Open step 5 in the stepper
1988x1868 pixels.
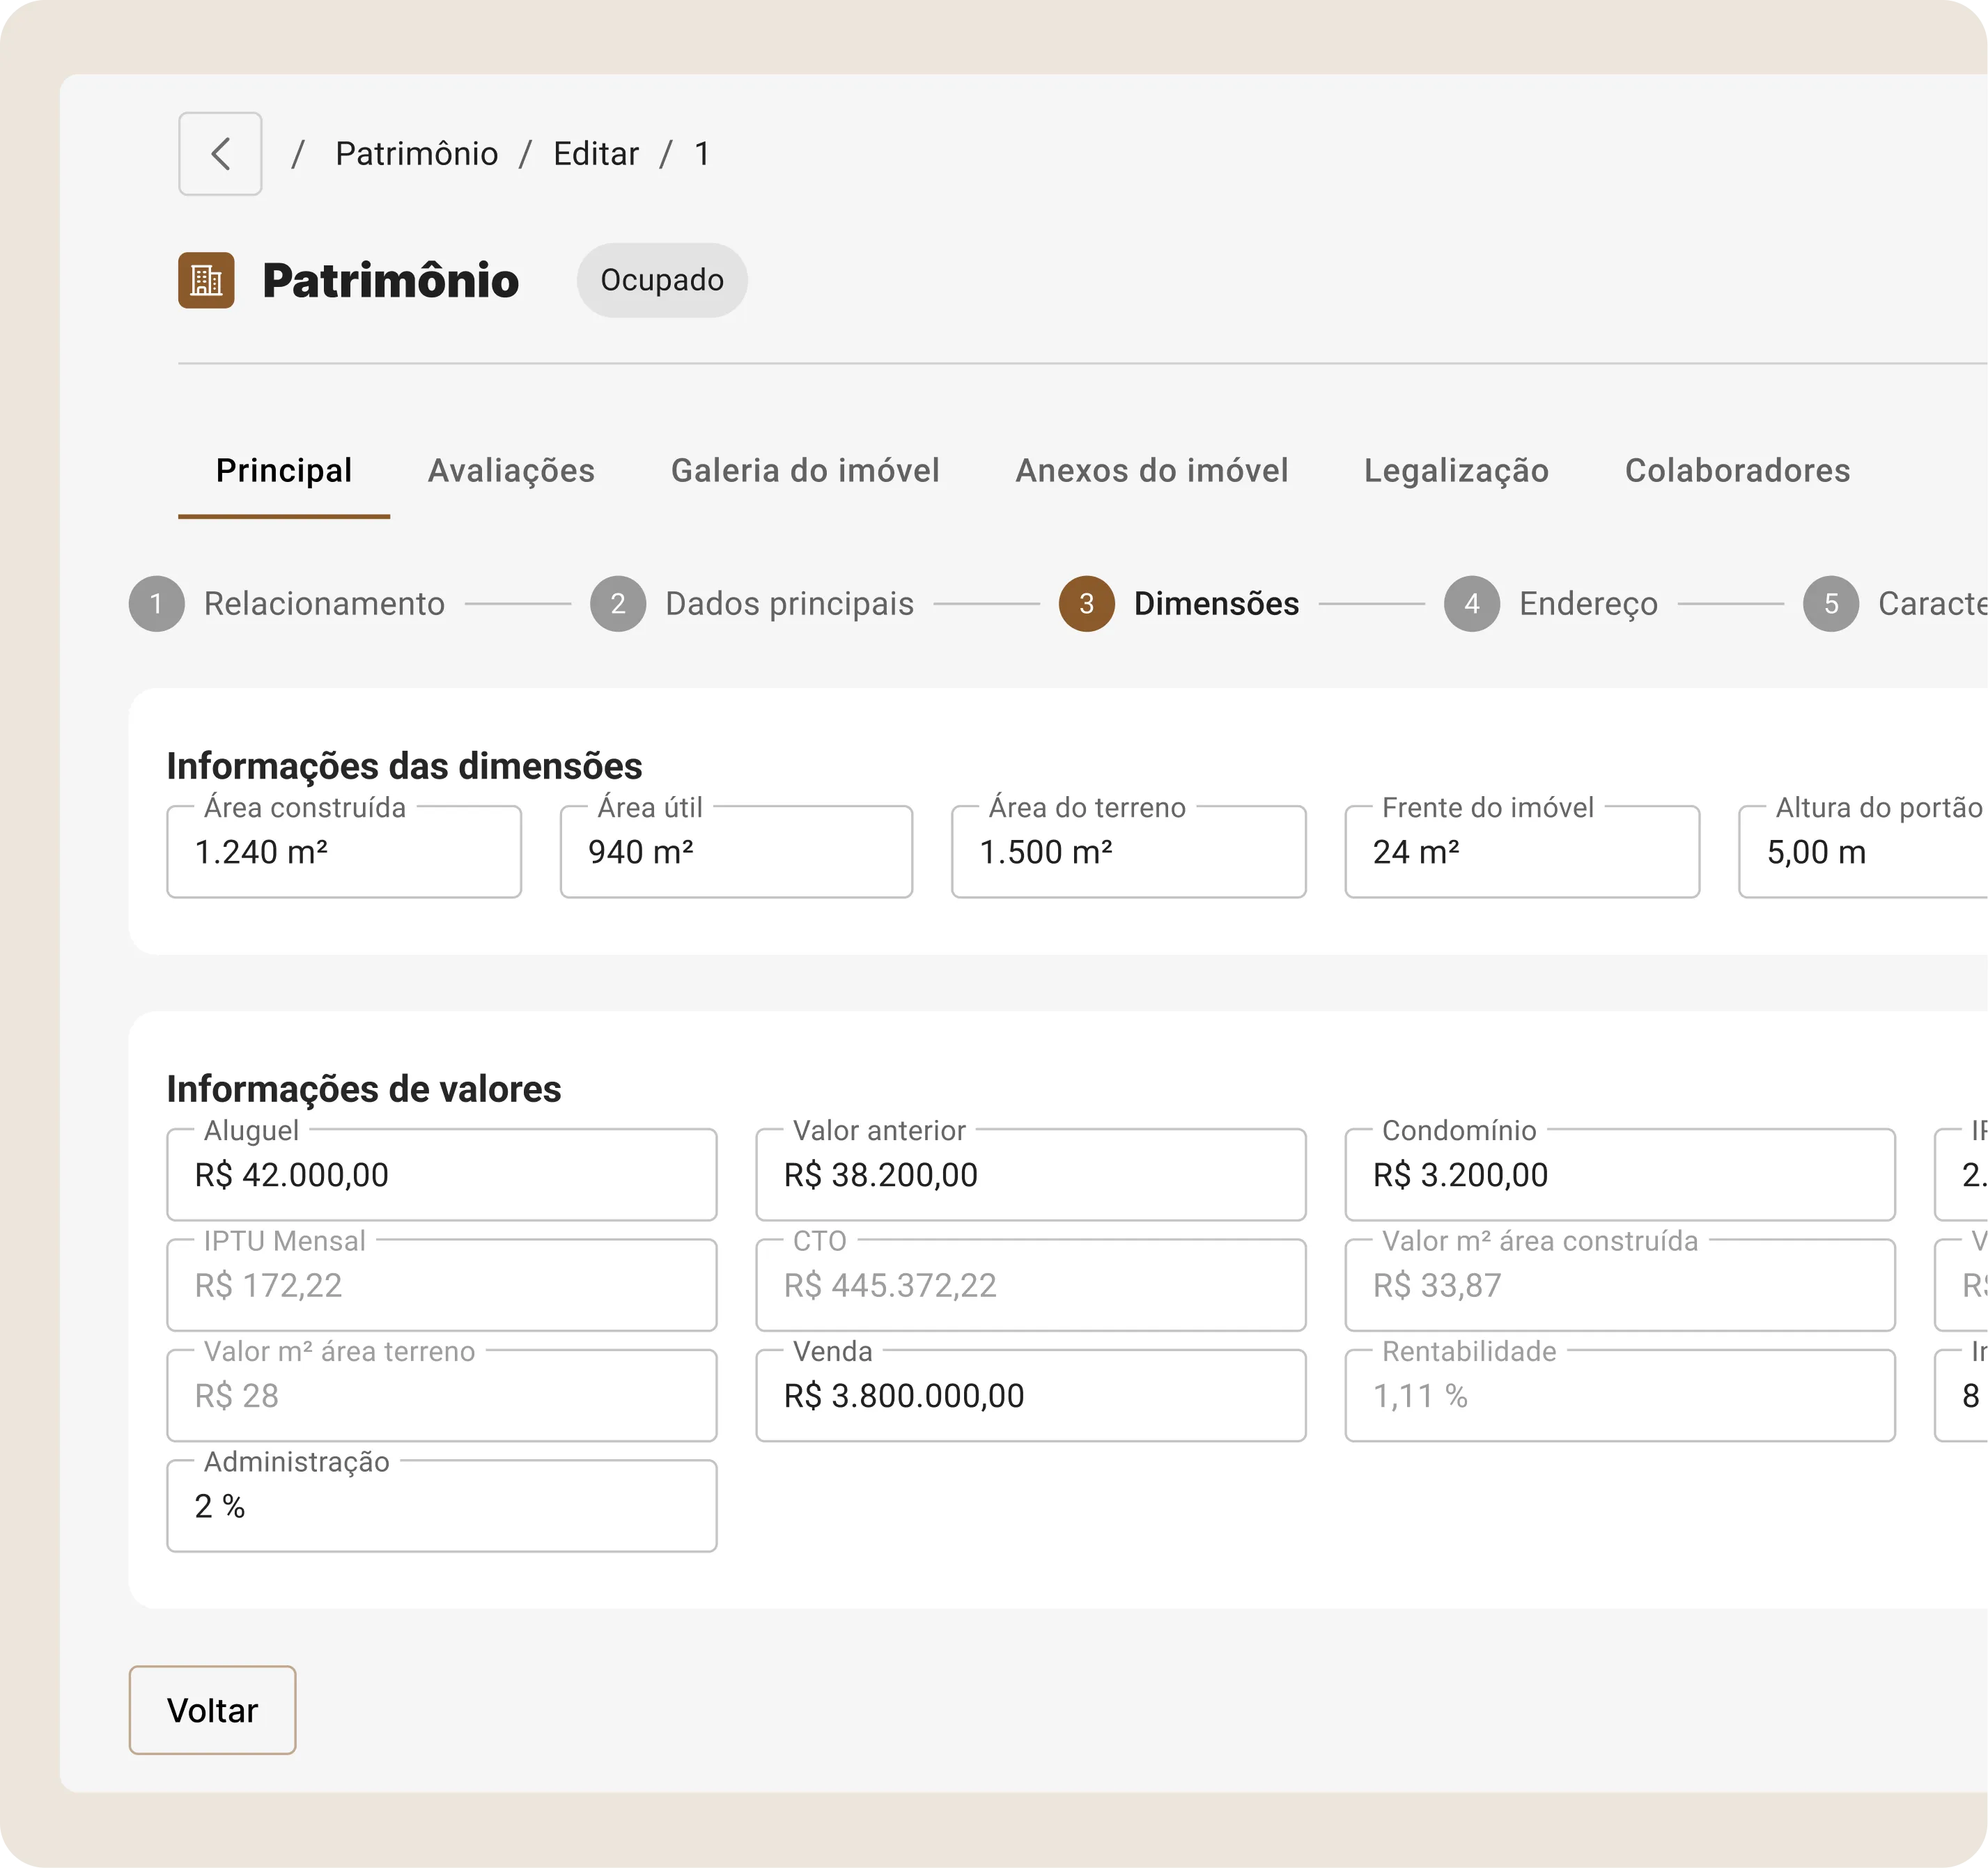pos(1830,604)
